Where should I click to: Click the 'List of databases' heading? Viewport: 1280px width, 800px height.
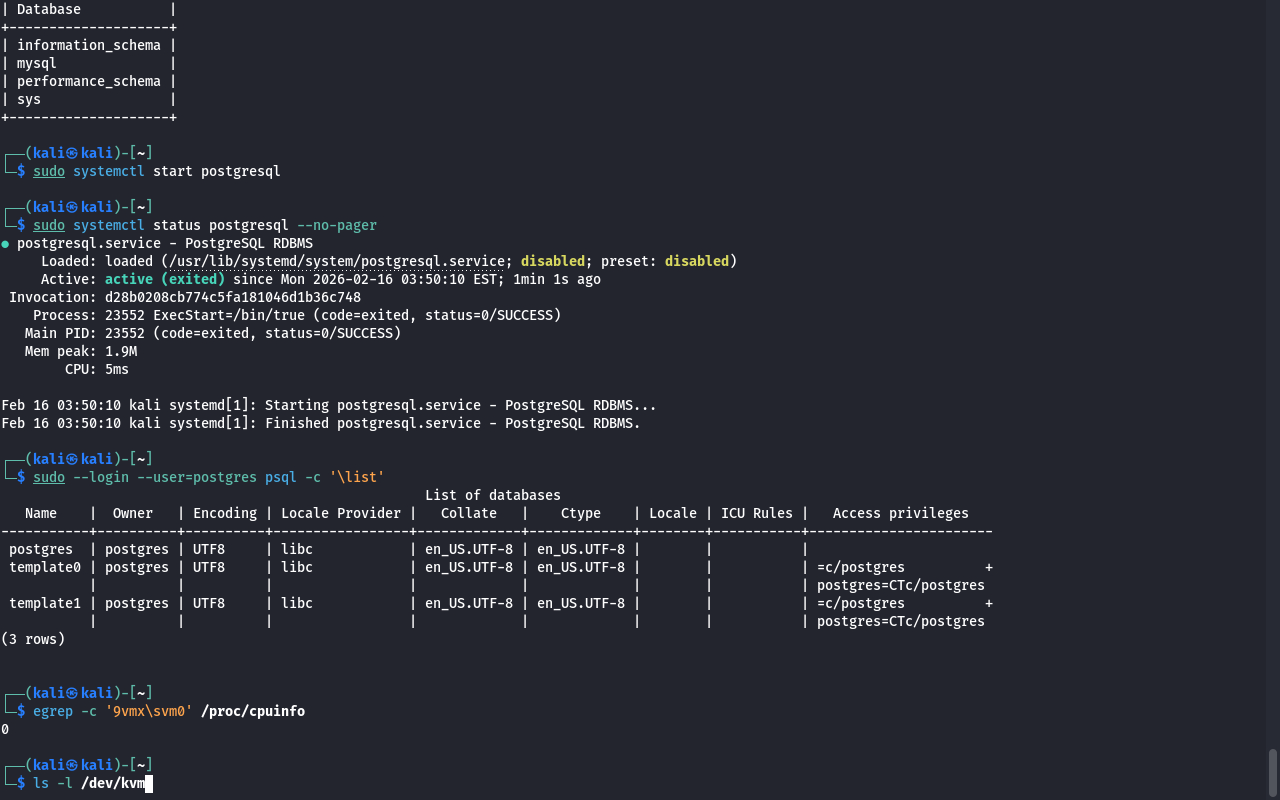tap(492, 495)
